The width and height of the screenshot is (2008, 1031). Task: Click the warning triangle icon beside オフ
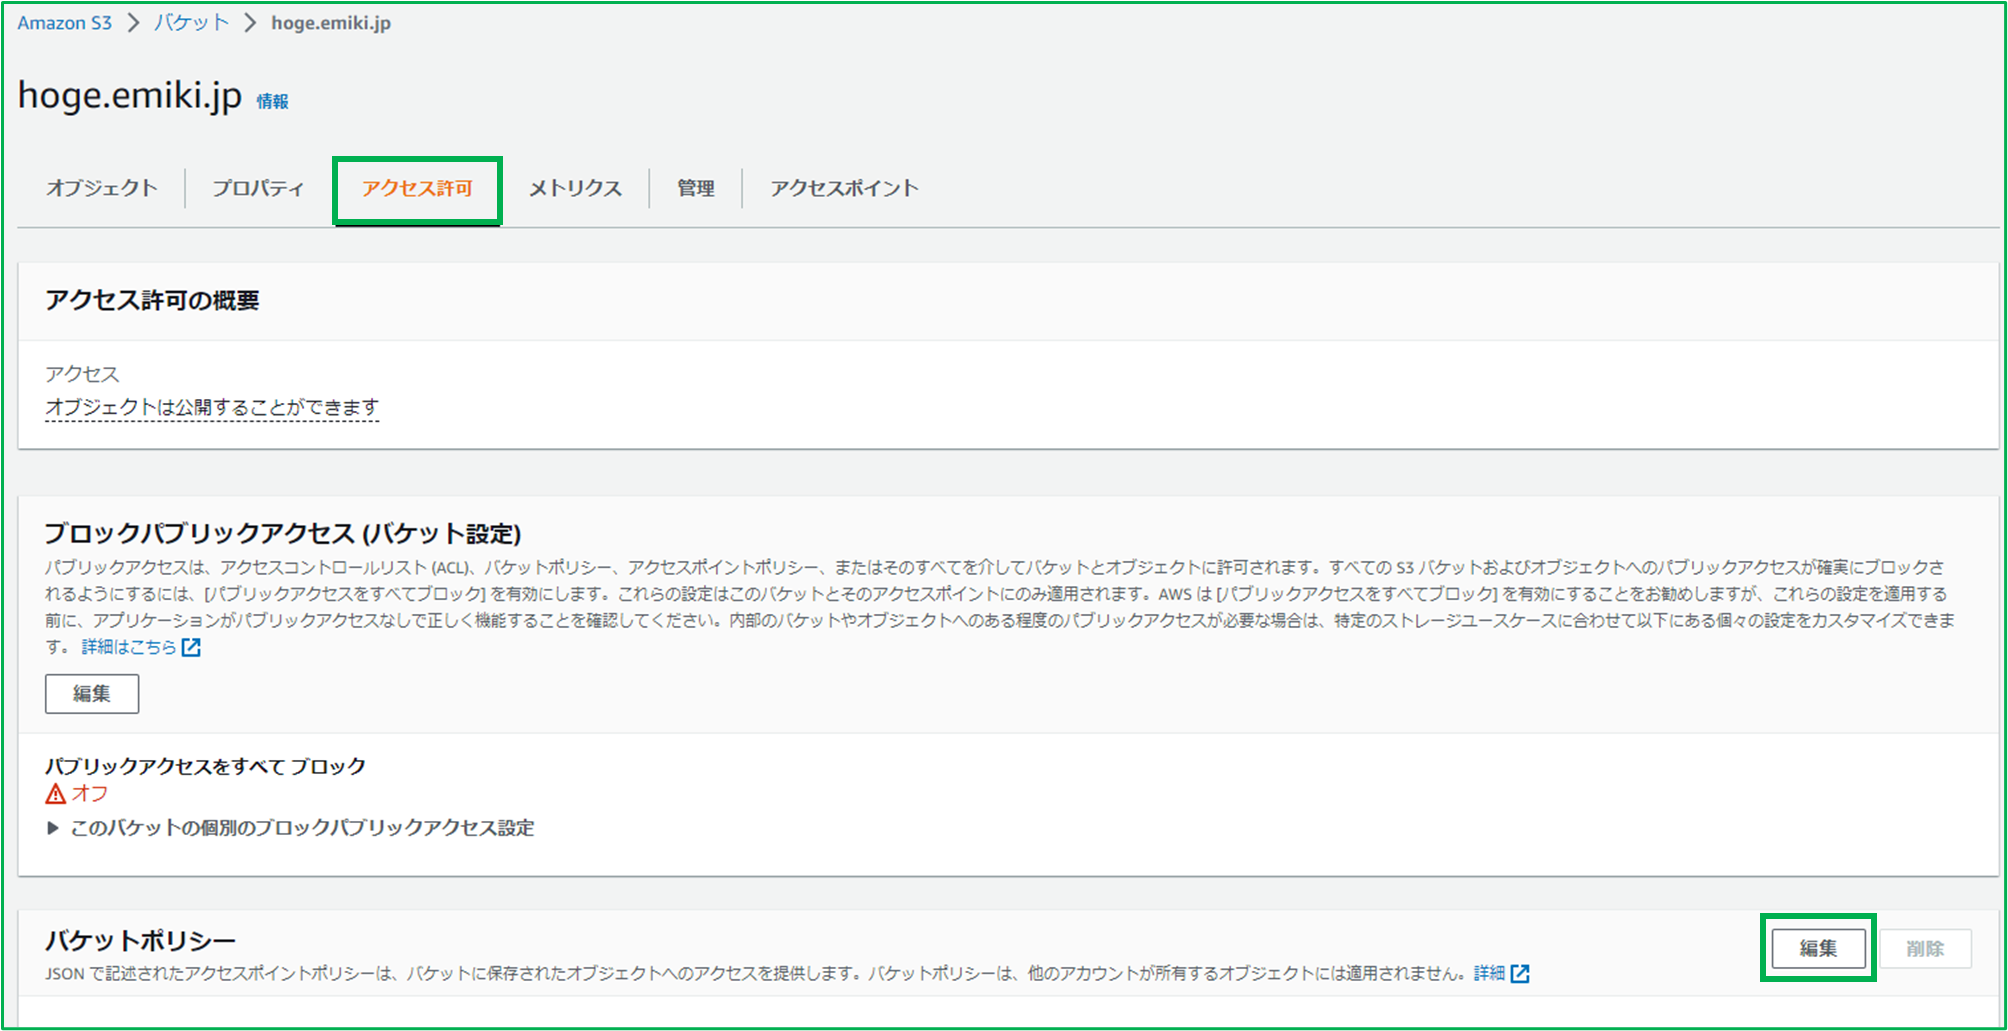[56, 794]
